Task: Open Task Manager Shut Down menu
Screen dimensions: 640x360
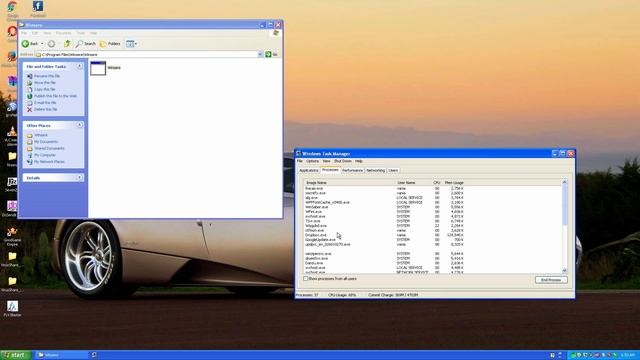Action: coord(343,161)
